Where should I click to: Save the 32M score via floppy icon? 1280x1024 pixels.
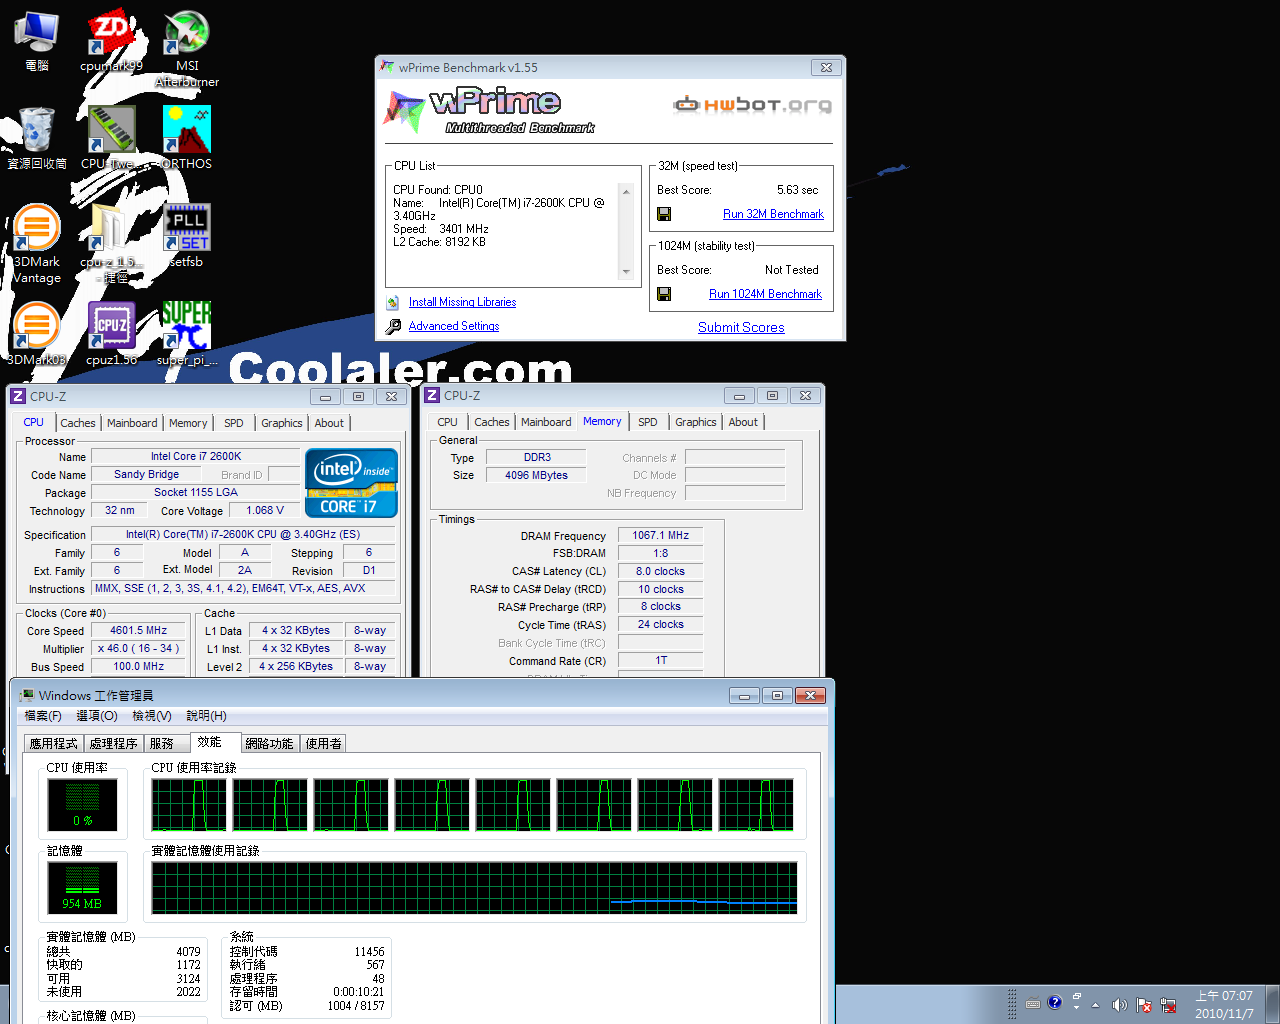(x=664, y=214)
